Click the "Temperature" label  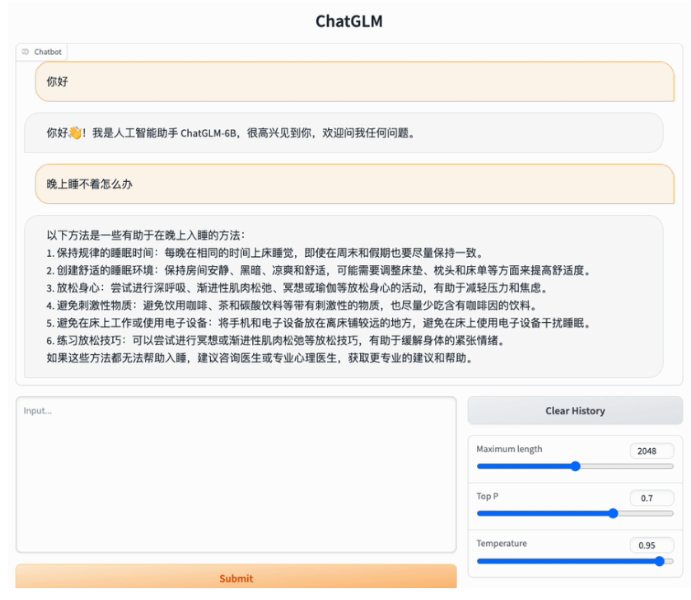click(x=502, y=543)
